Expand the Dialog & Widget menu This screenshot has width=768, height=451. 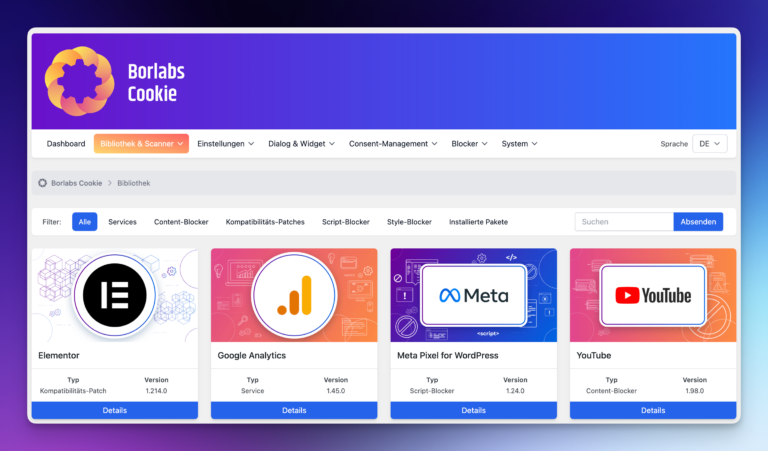tap(301, 143)
